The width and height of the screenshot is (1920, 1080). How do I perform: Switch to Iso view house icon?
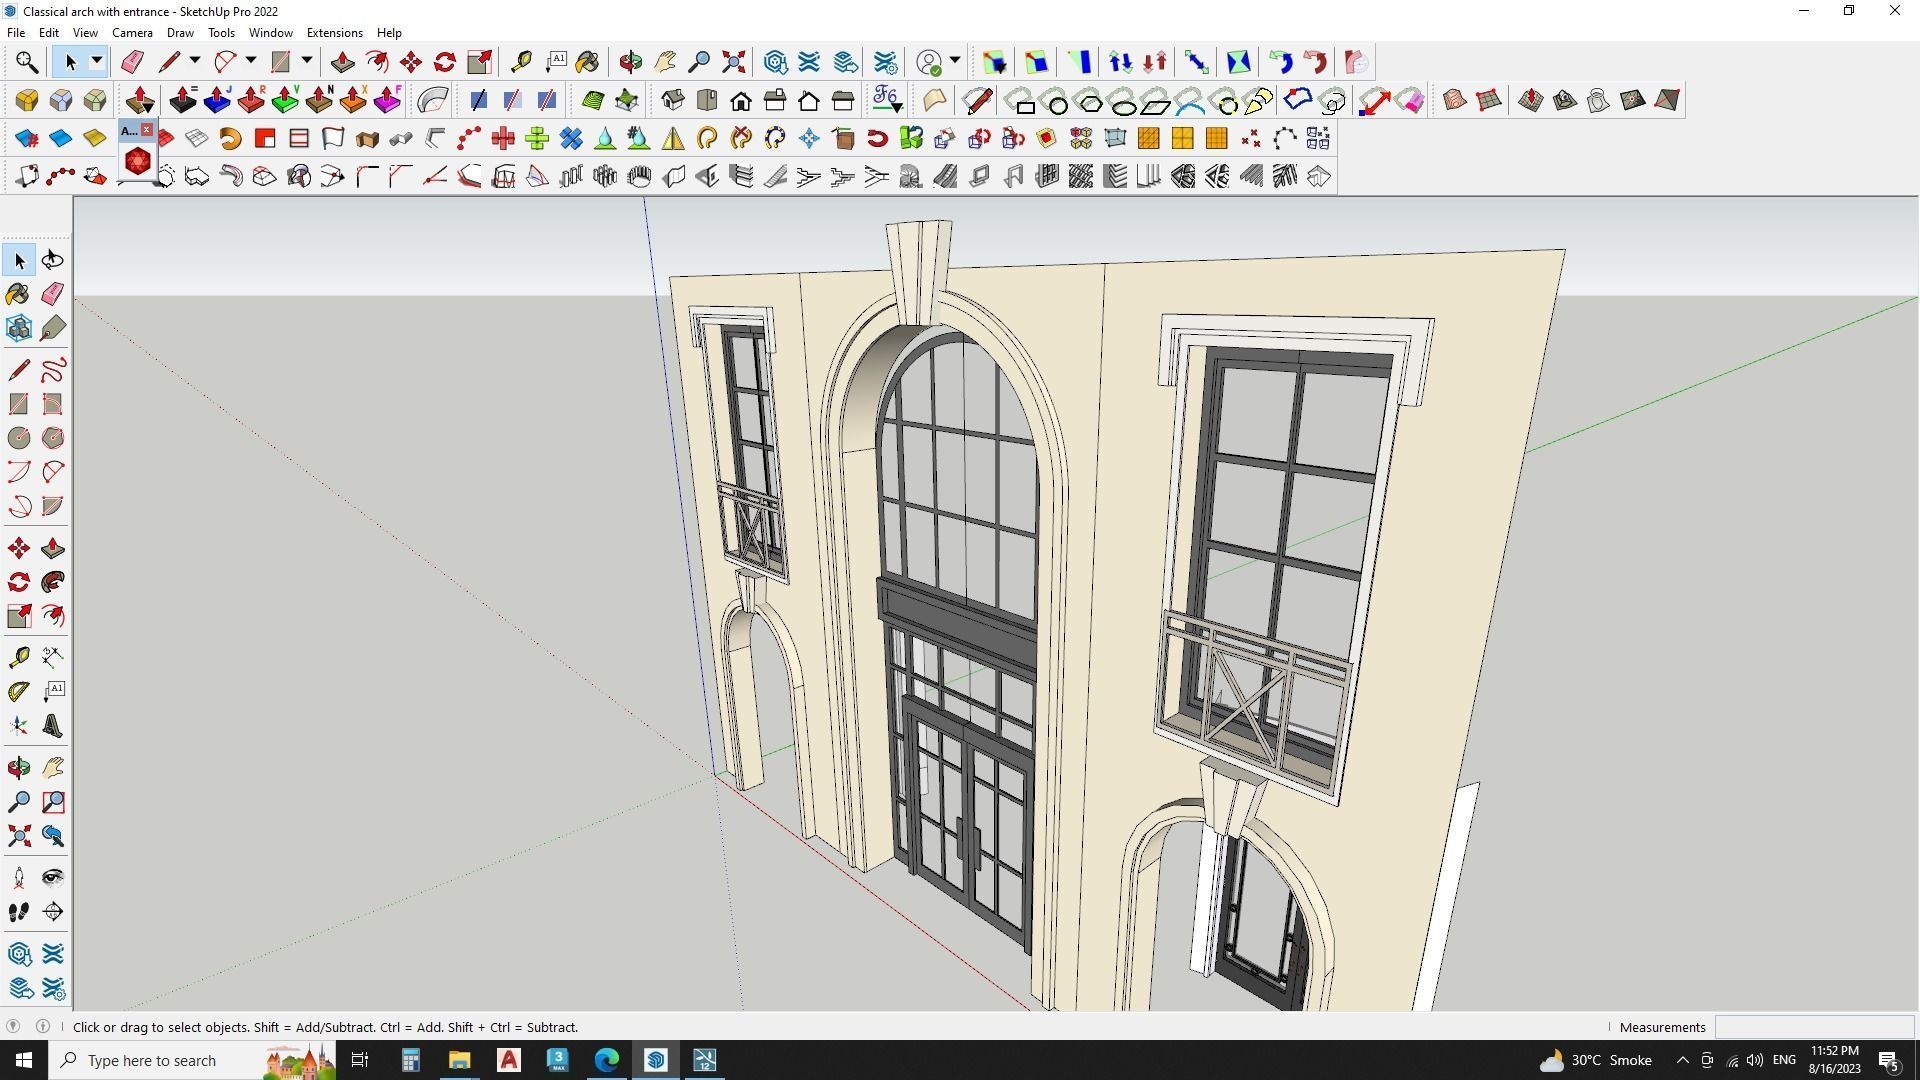click(x=673, y=100)
